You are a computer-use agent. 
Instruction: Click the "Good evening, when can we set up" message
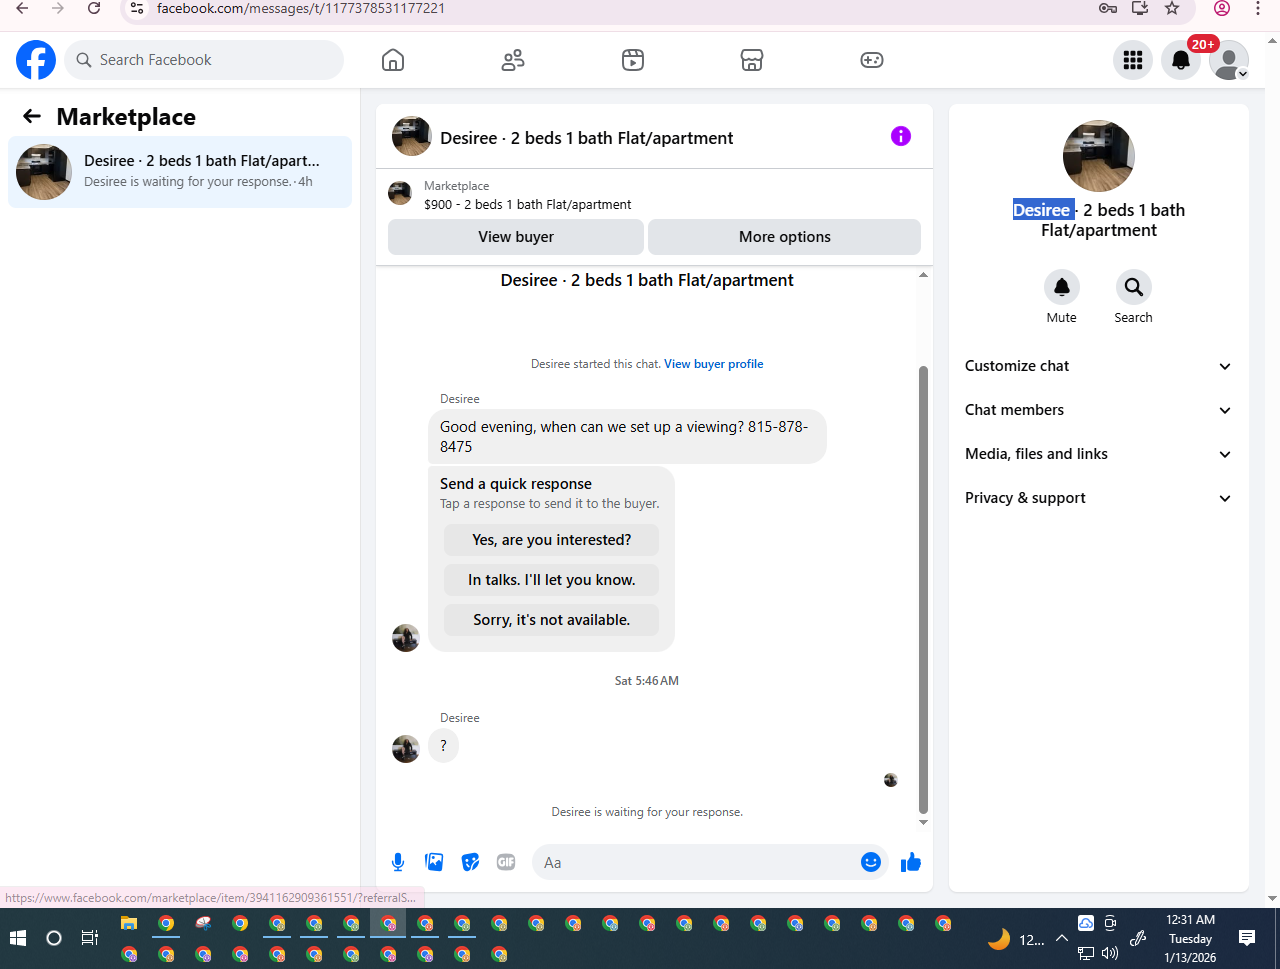[627, 437]
